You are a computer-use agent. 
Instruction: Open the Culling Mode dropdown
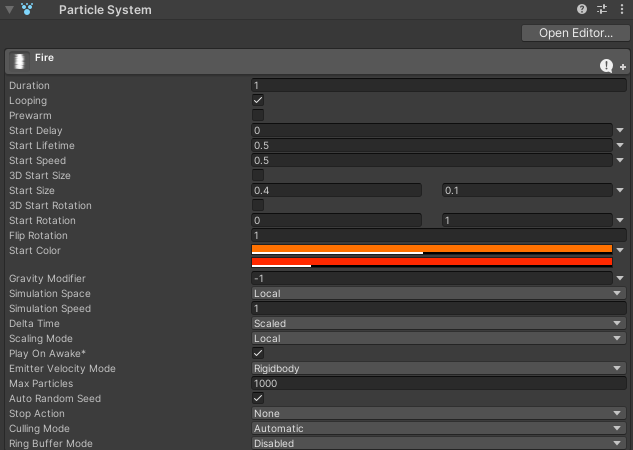(438, 429)
